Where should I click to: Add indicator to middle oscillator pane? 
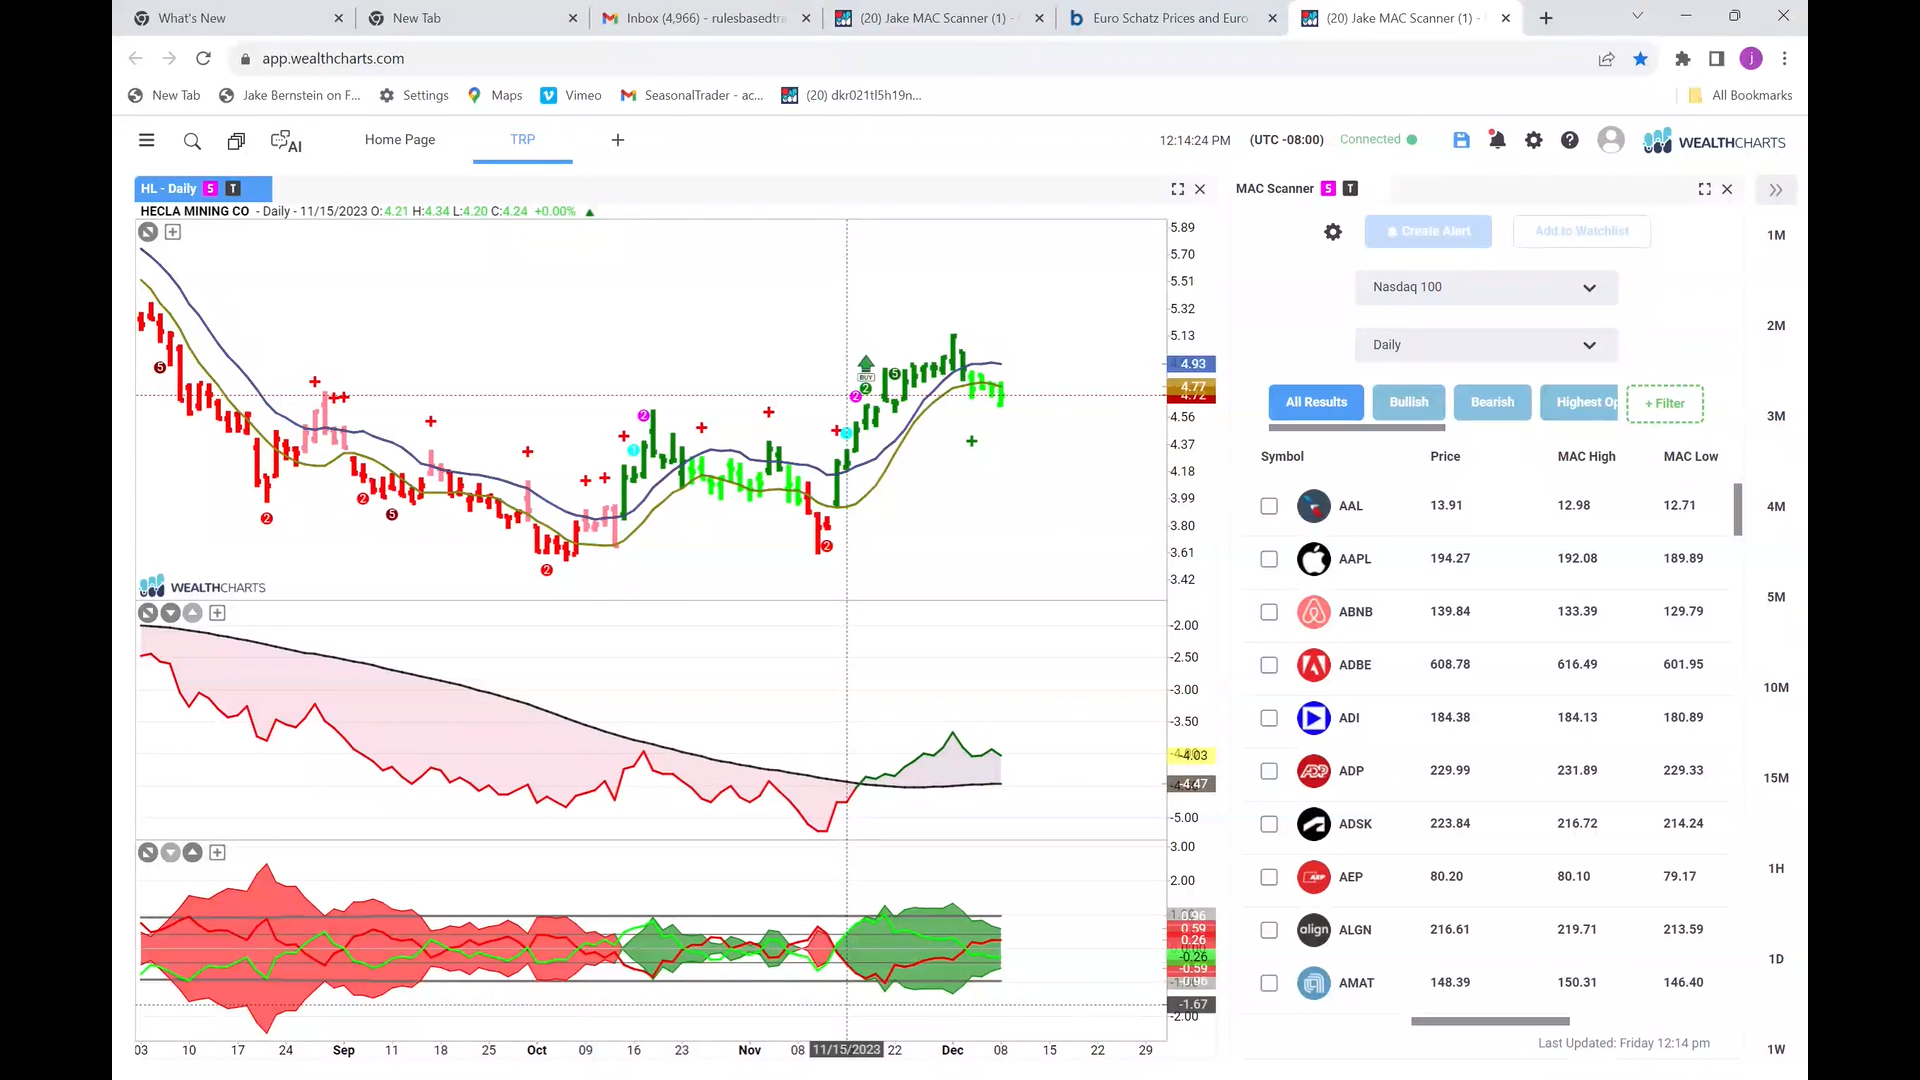point(217,613)
